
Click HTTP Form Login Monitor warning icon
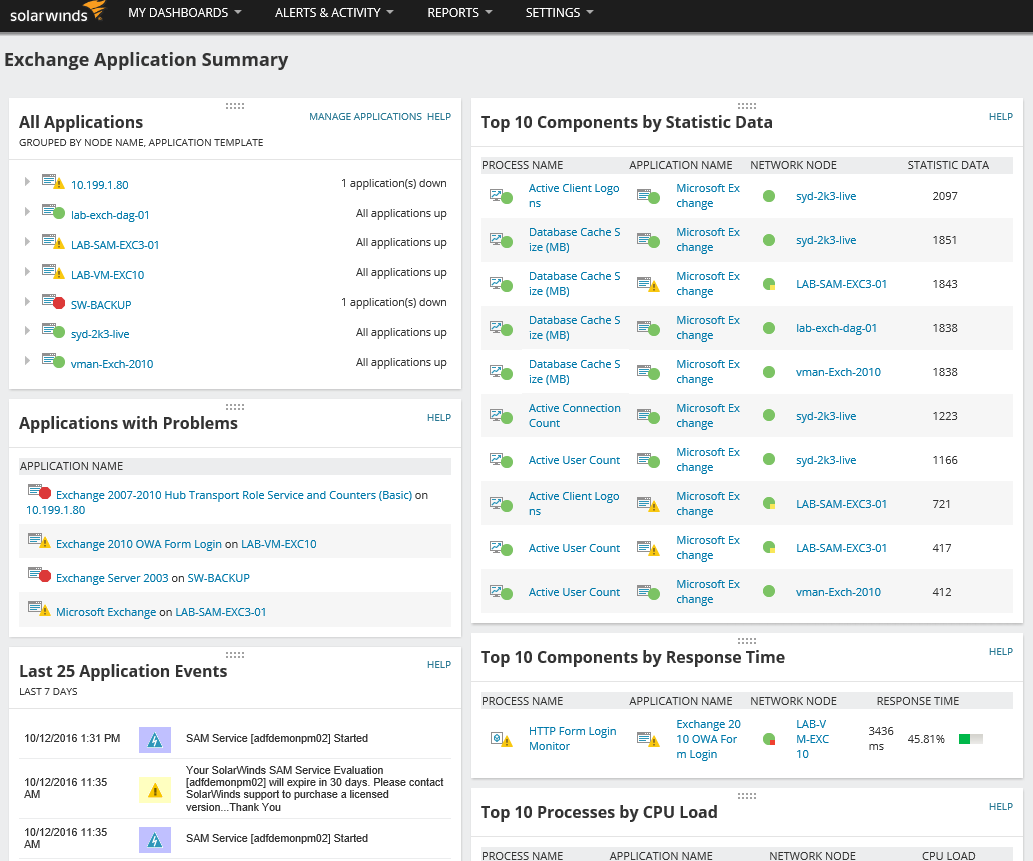(501, 739)
